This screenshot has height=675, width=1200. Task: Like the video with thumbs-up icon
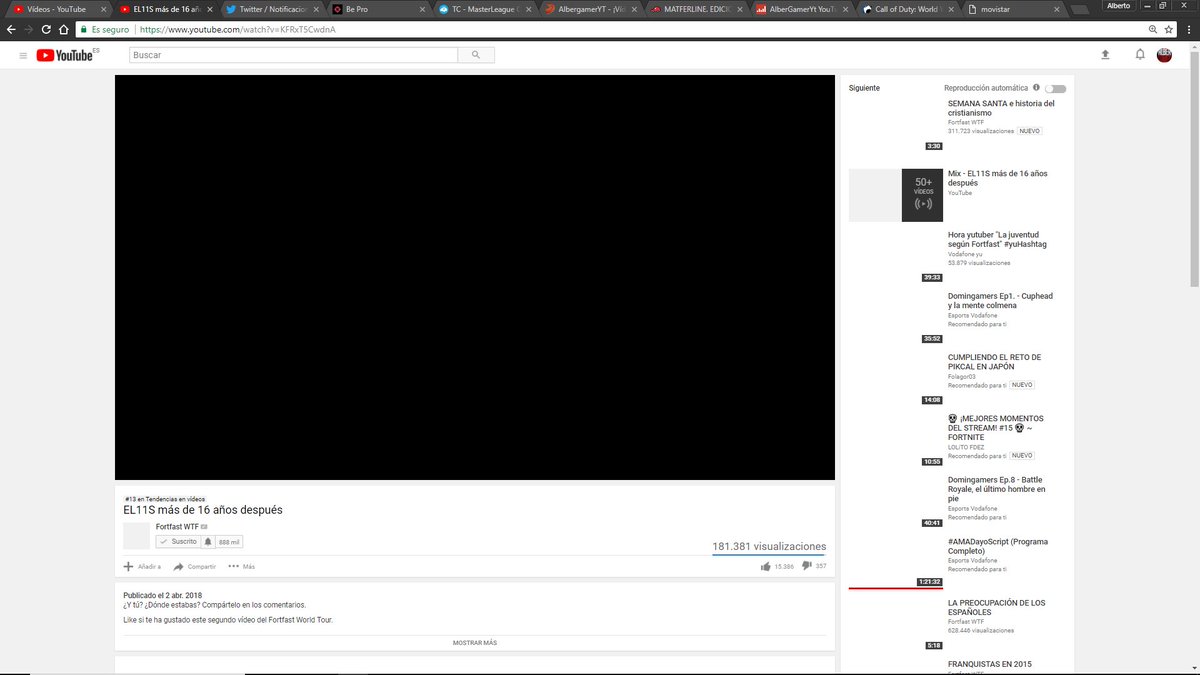coord(765,566)
